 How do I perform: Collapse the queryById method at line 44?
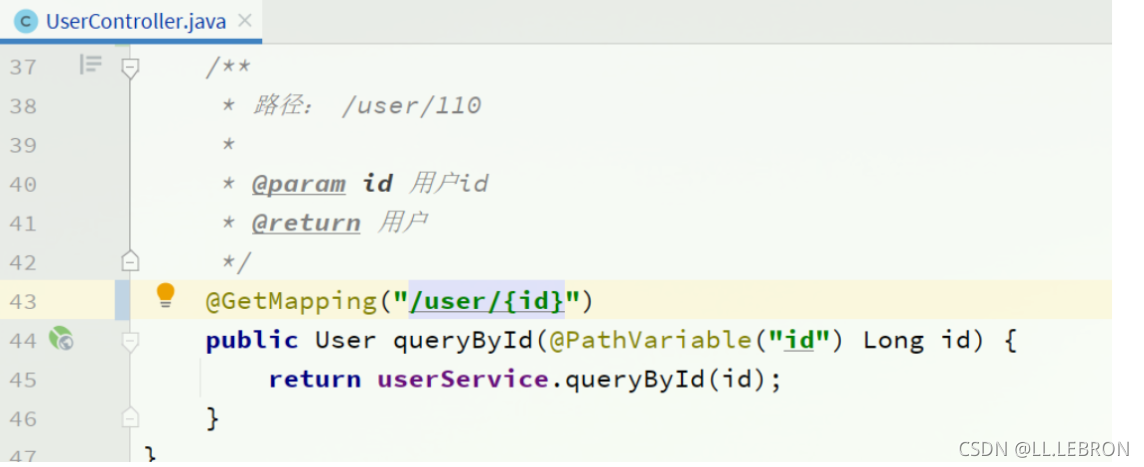tap(130, 341)
